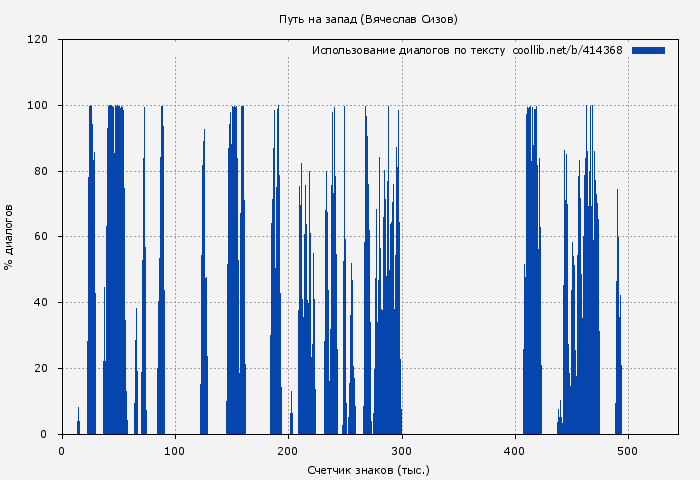Click the 100 tick on the x-axis
The height and width of the screenshot is (480, 700).
click(175, 450)
